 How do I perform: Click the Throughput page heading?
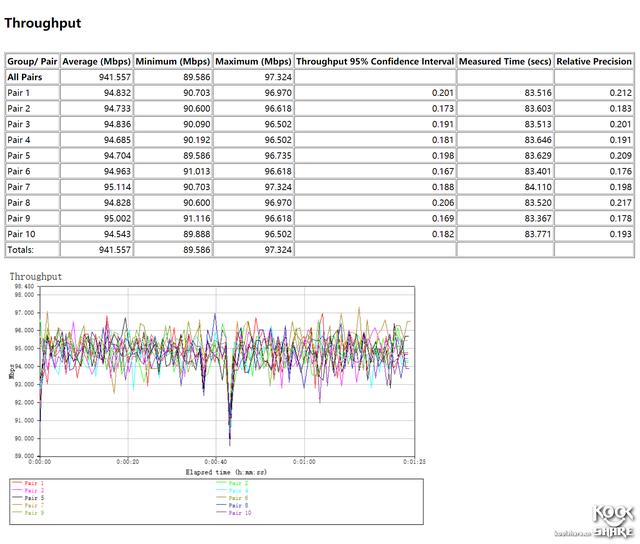(43, 23)
